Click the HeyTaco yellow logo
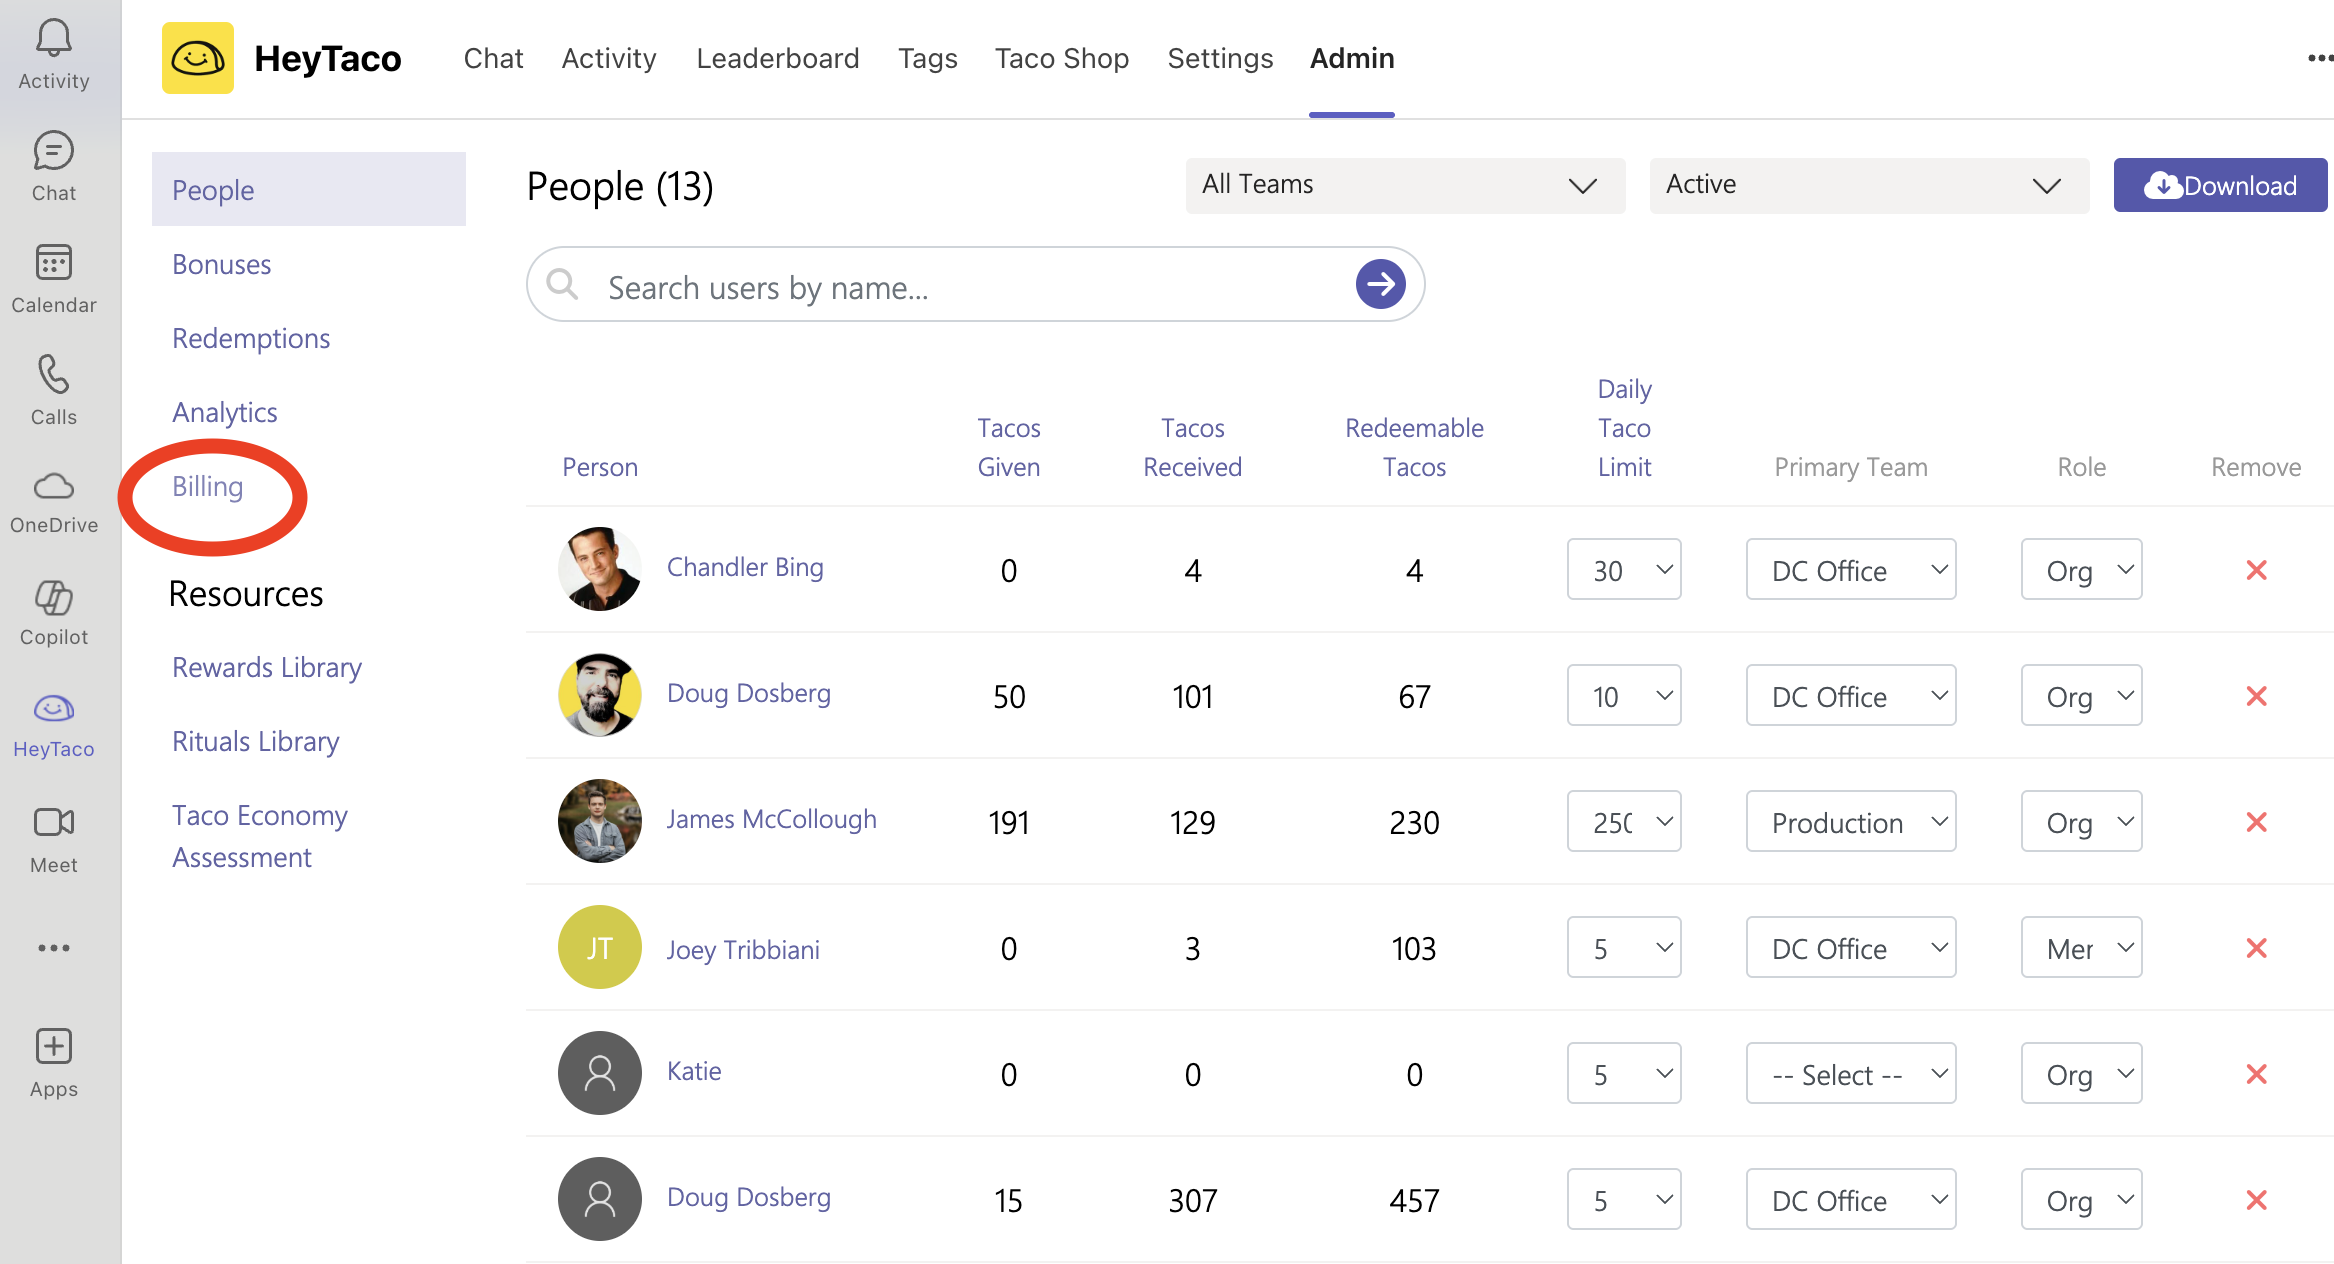 pyautogui.click(x=198, y=58)
